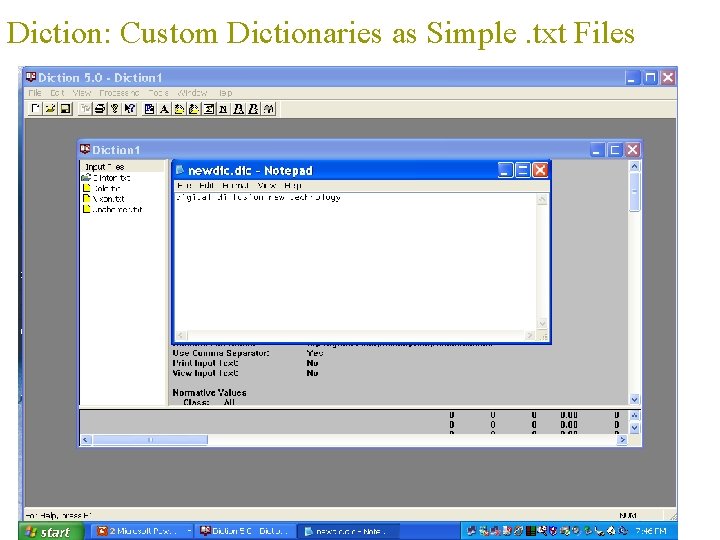Open the Window menu in Diction 5.0

click(x=192, y=93)
